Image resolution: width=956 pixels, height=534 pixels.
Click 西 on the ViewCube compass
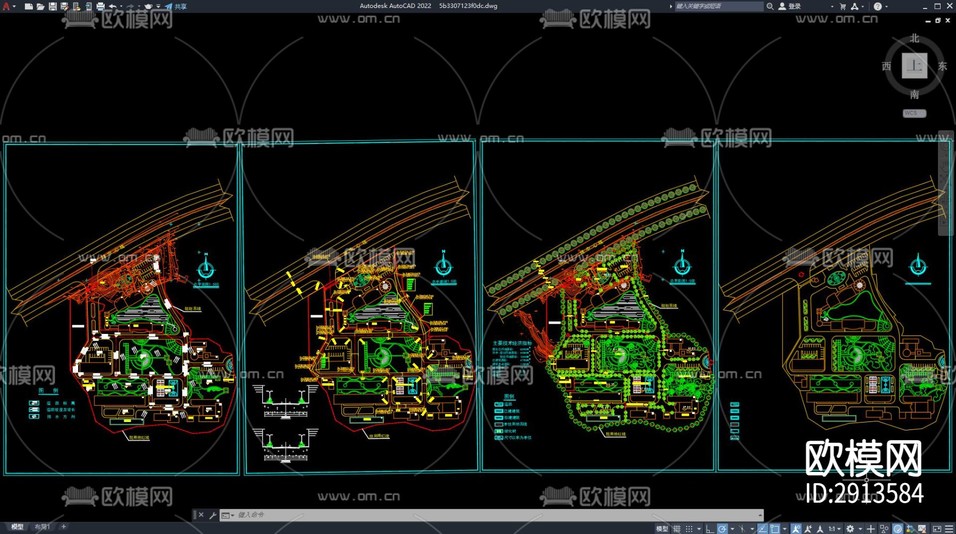tap(886, 66)
